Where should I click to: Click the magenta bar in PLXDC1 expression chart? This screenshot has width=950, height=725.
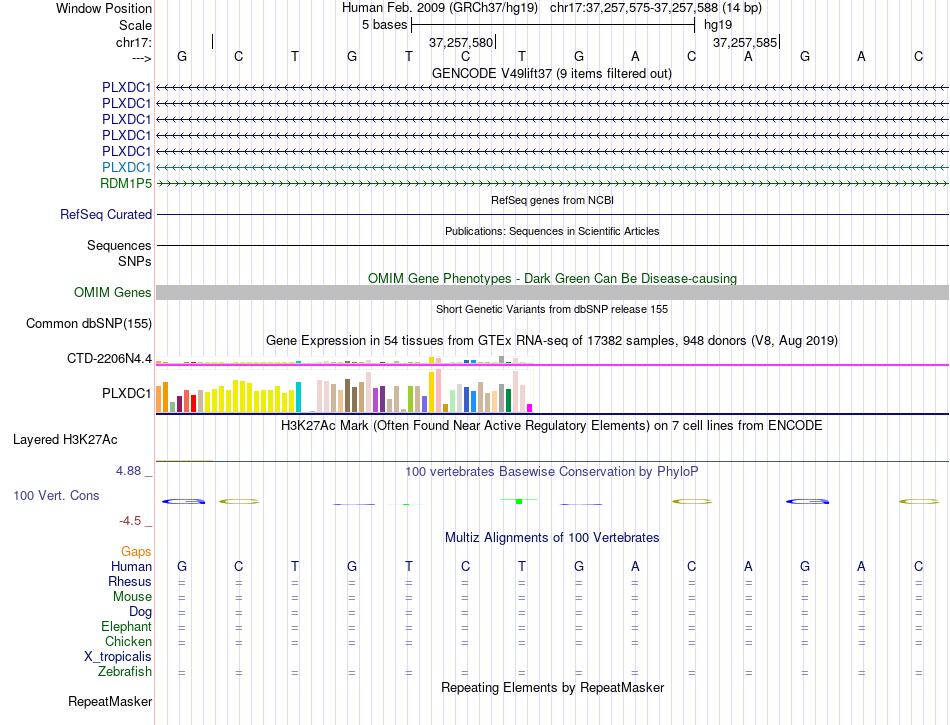coord(530,408)
